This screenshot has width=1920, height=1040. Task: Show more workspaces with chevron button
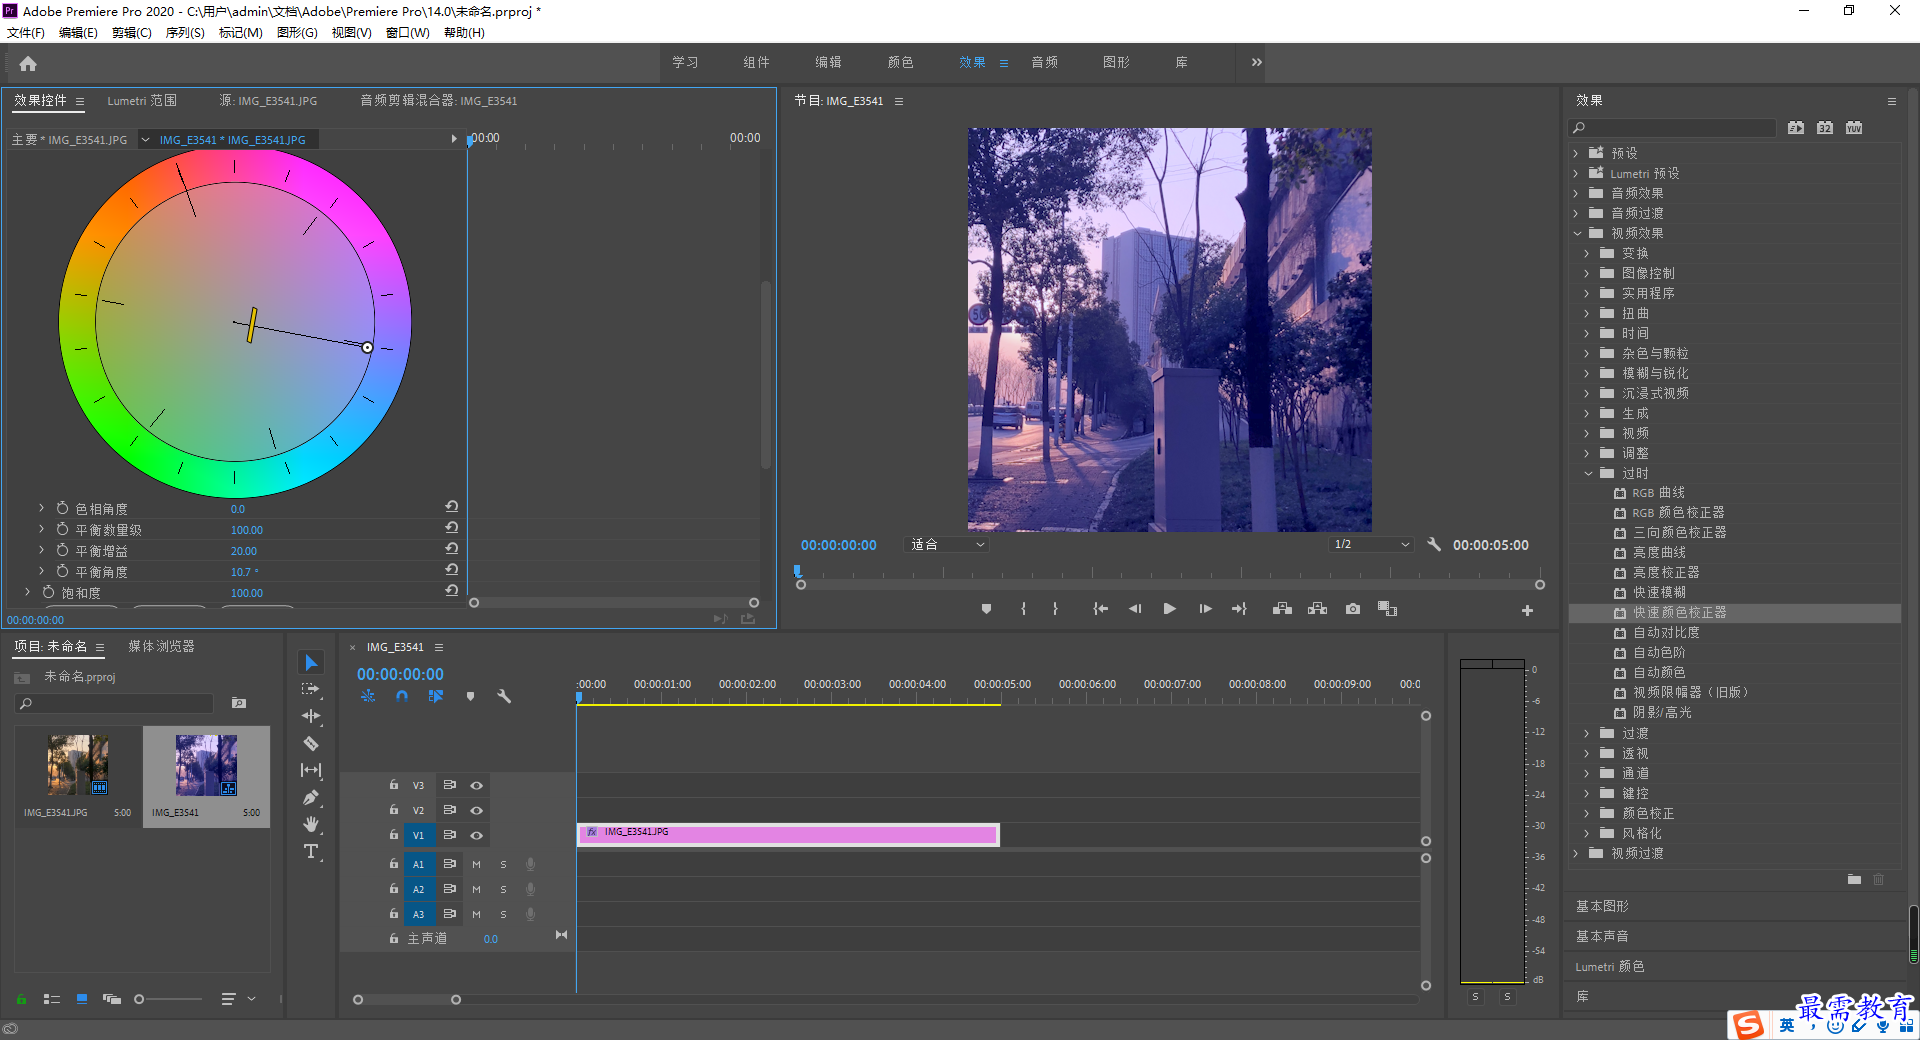pyautogui.click(x=1256, y=62)
